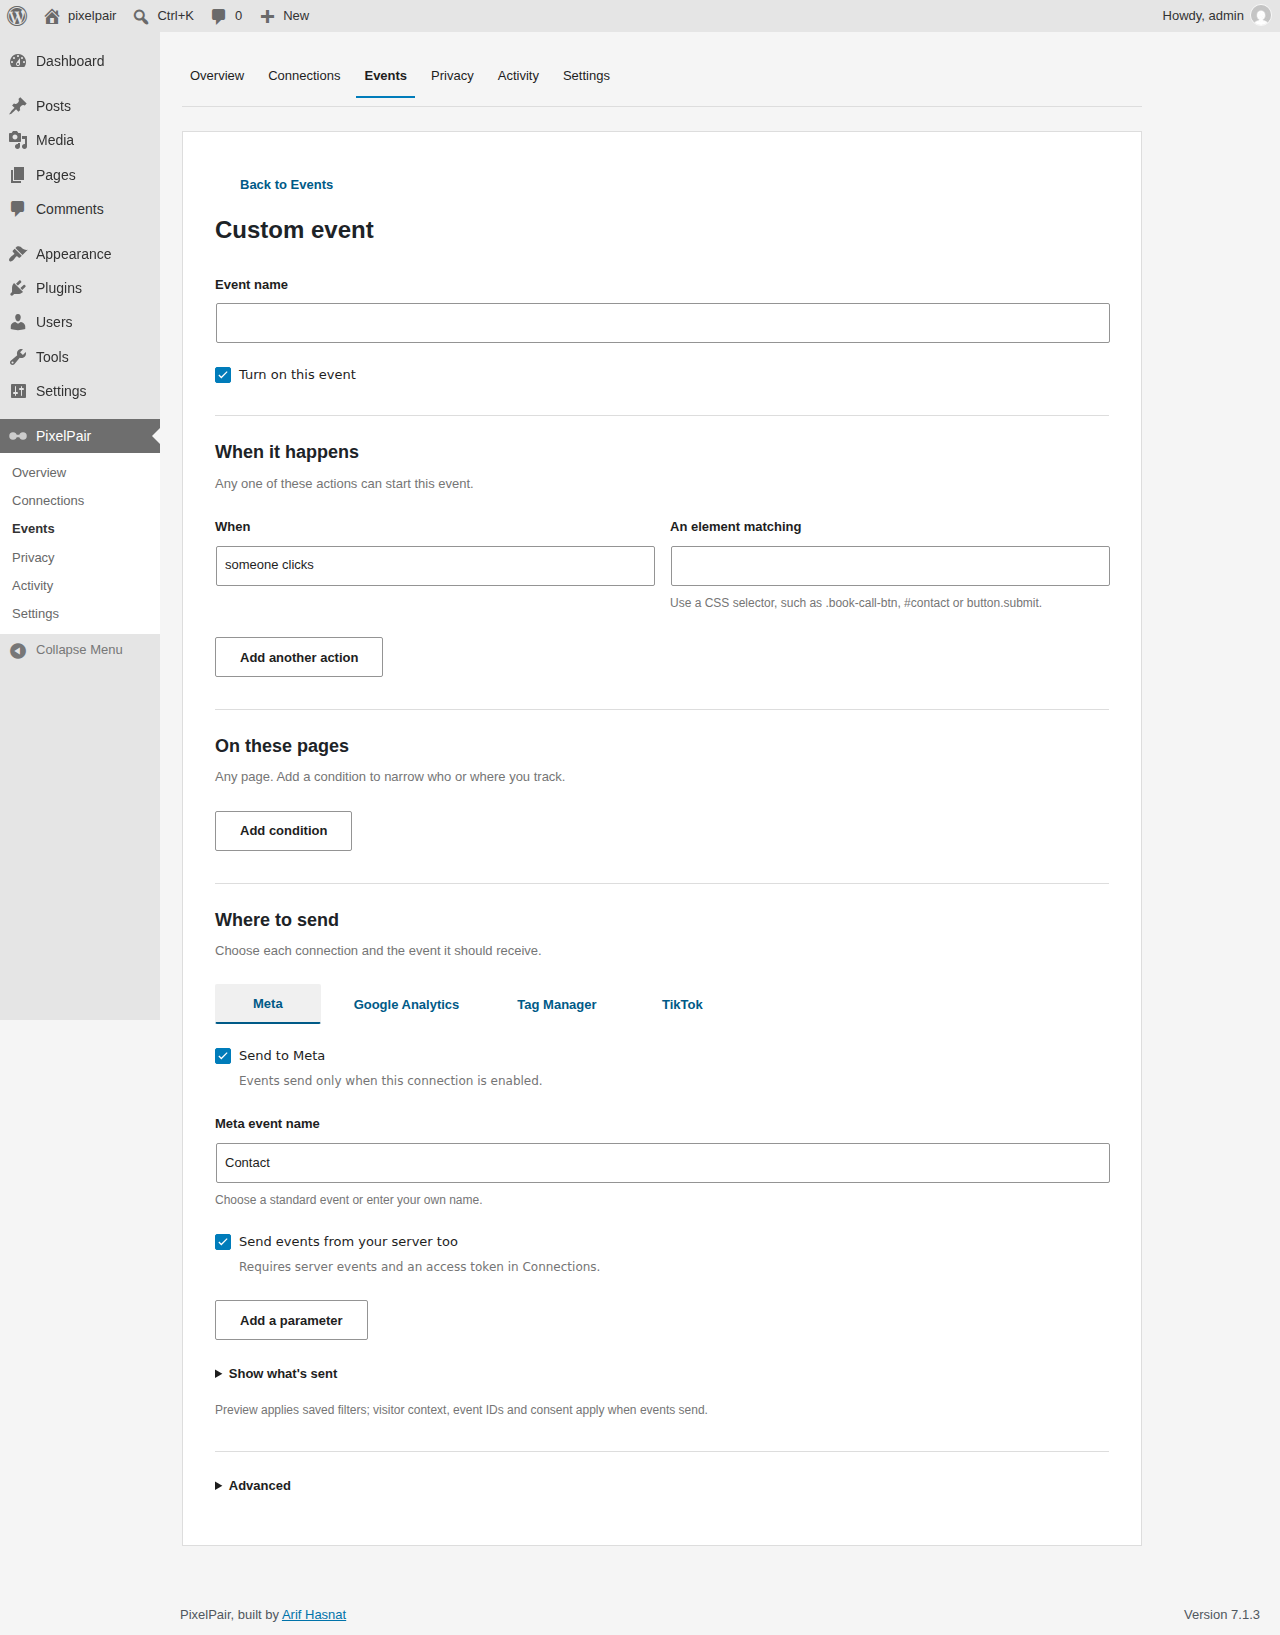
Task: Open the Arif Hasnat footer link
Action: pos(314,1615)
